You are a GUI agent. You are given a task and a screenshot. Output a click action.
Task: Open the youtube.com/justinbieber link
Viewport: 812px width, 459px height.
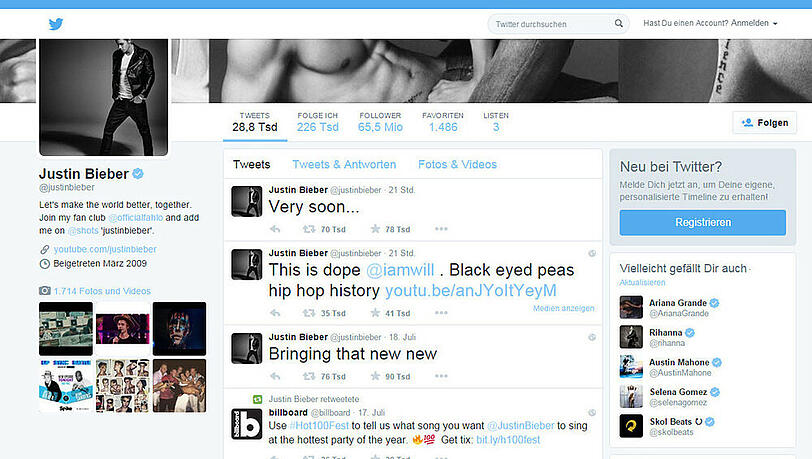(105, 249)
